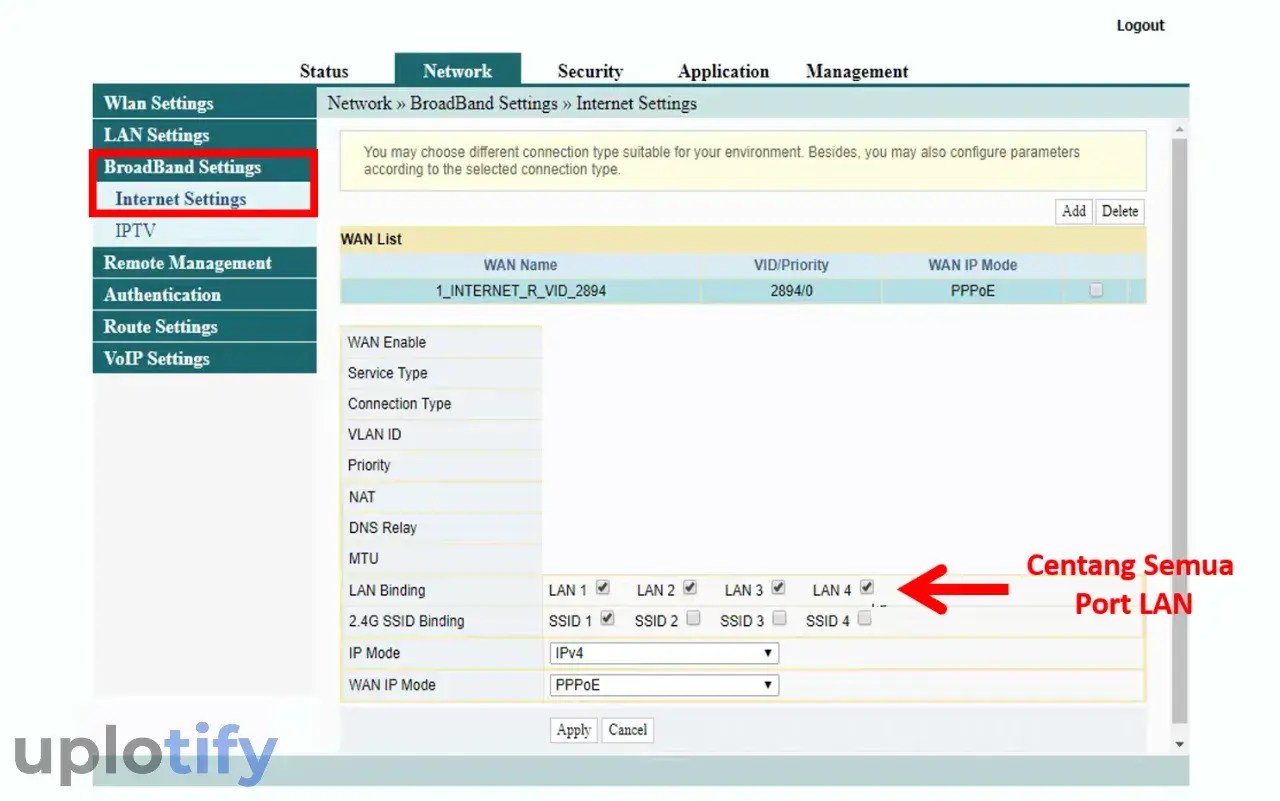Click the Delete button above the WAN List
This screenshot has height=801, width=1280.
click(x=1119, y=211)
